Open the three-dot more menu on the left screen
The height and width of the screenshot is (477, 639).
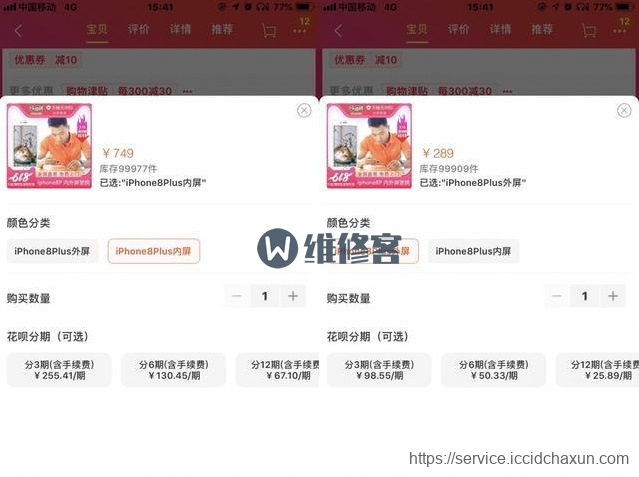pos(299,31)
